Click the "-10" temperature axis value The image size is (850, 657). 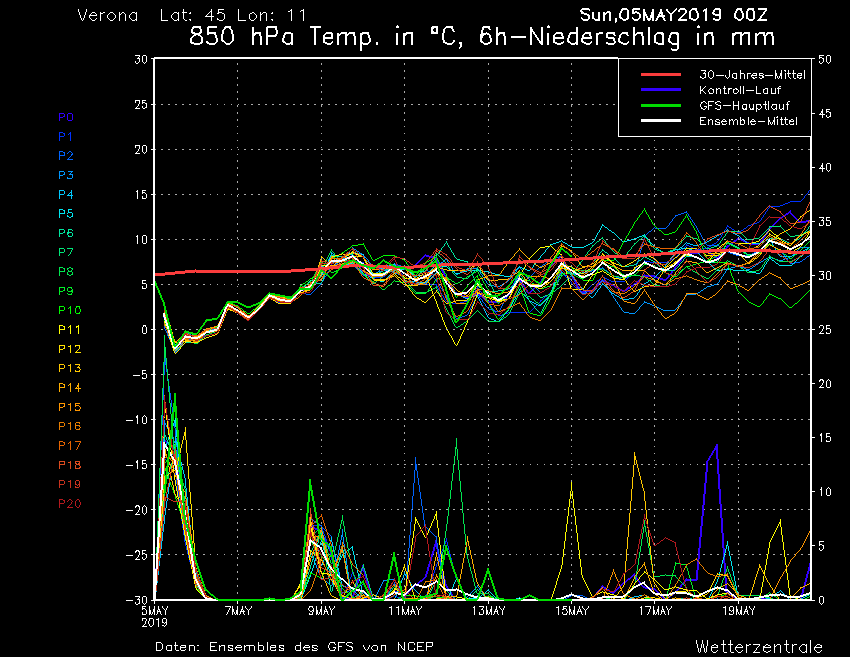[137, 420]
